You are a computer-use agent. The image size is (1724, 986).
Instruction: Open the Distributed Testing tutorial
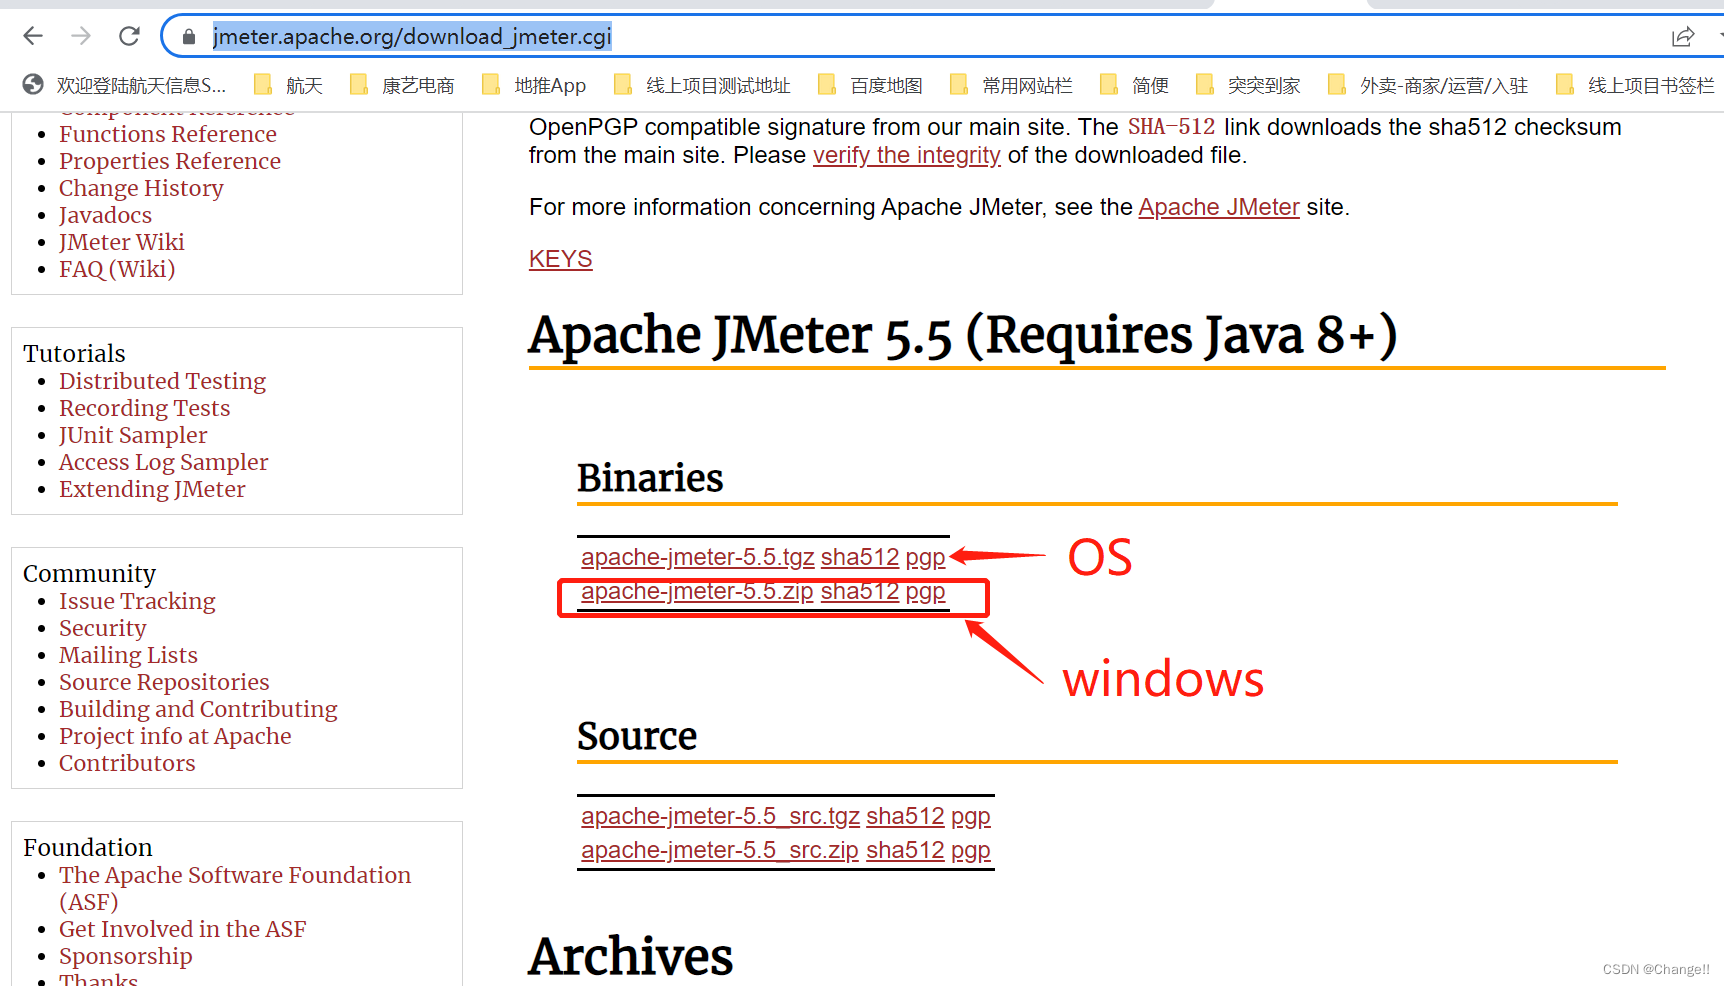pos(162,381)
